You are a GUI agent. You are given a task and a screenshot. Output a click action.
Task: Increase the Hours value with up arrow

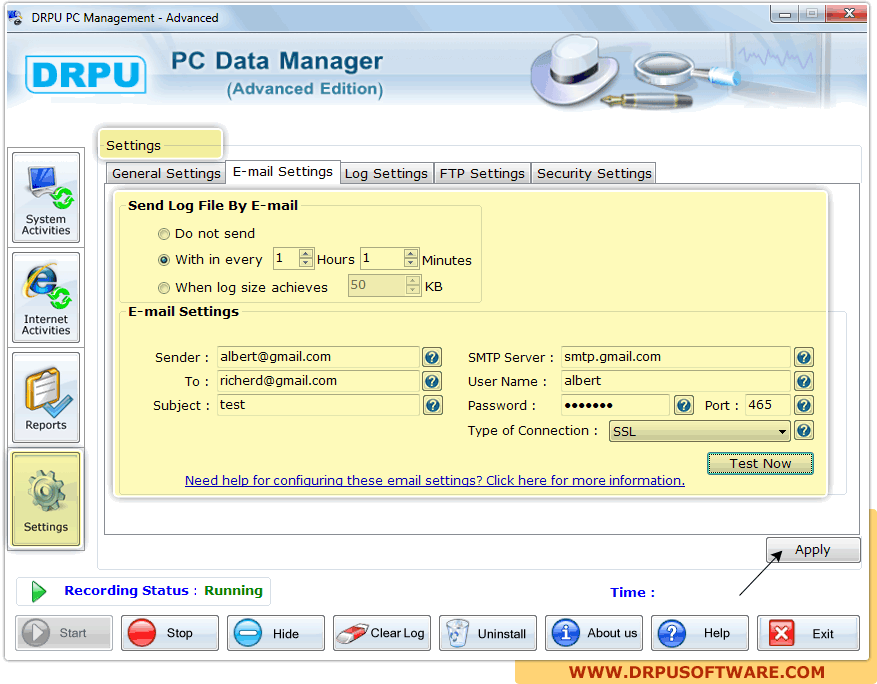(x=305, y=254)
